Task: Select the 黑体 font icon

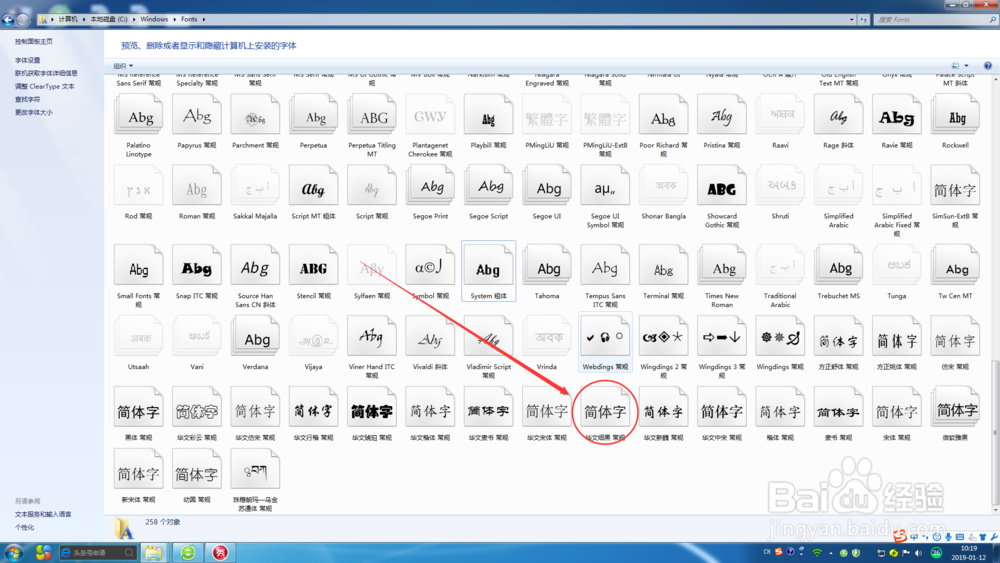Action: pos(139,408)
